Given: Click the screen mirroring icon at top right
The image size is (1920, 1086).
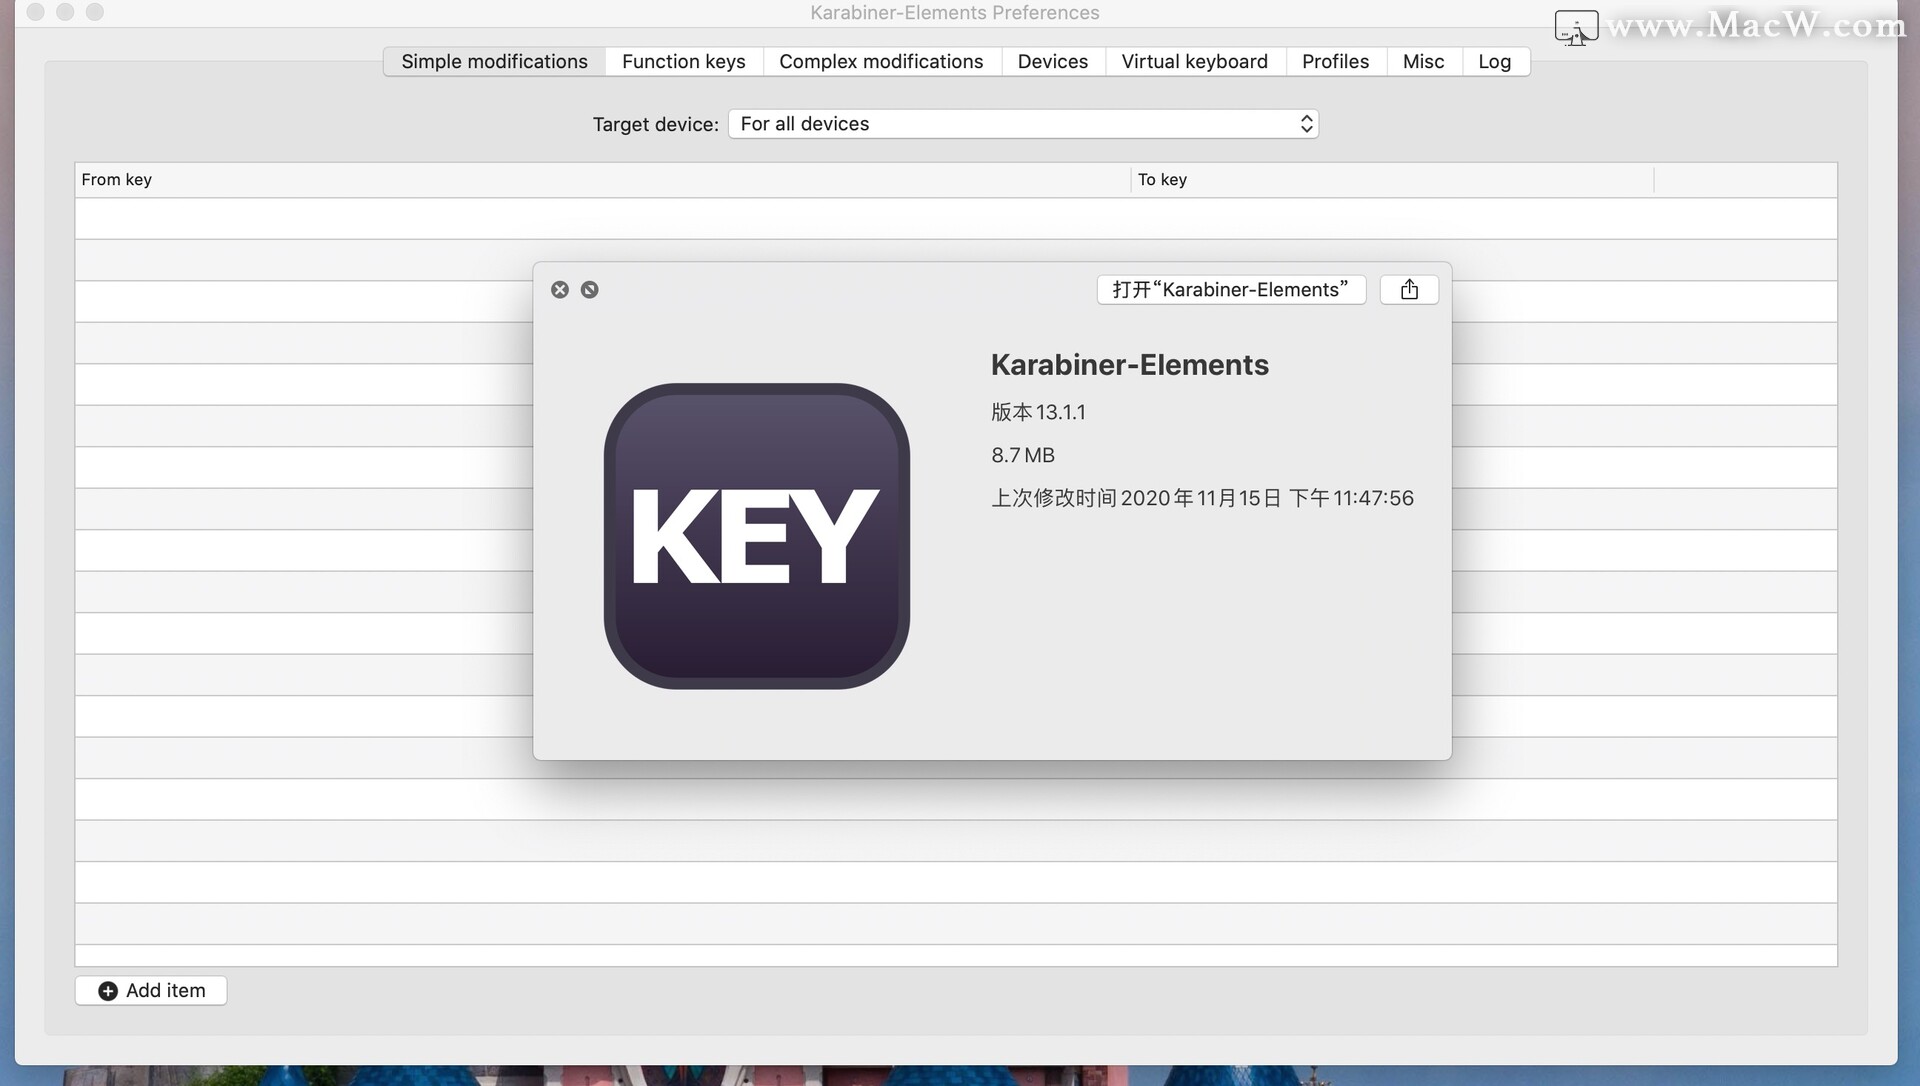Looking at the screenshot, I should (1577, 27).
